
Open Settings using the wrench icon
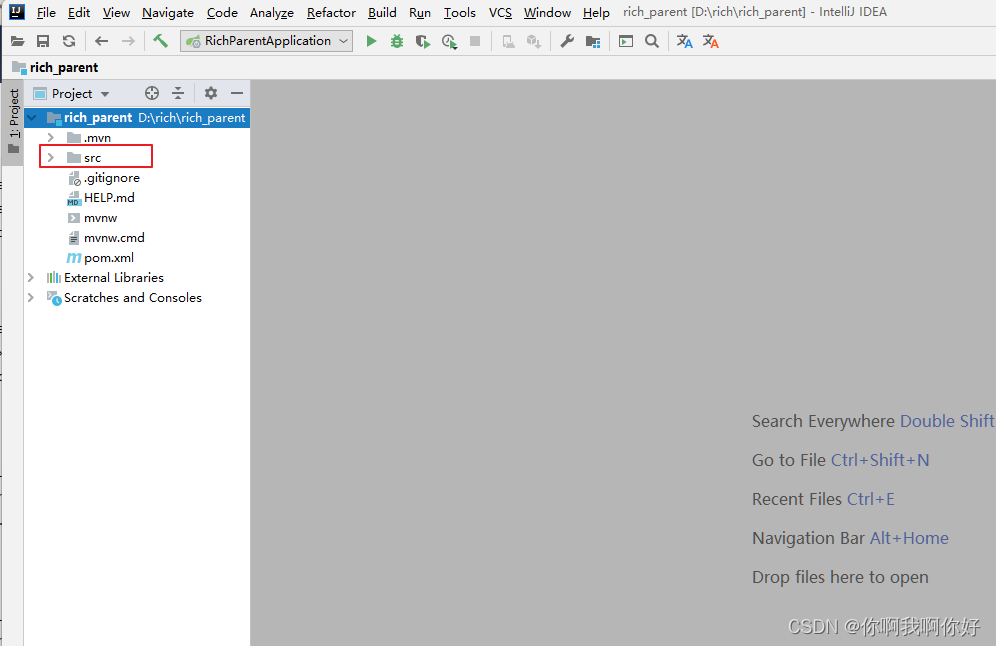point(567,41)
